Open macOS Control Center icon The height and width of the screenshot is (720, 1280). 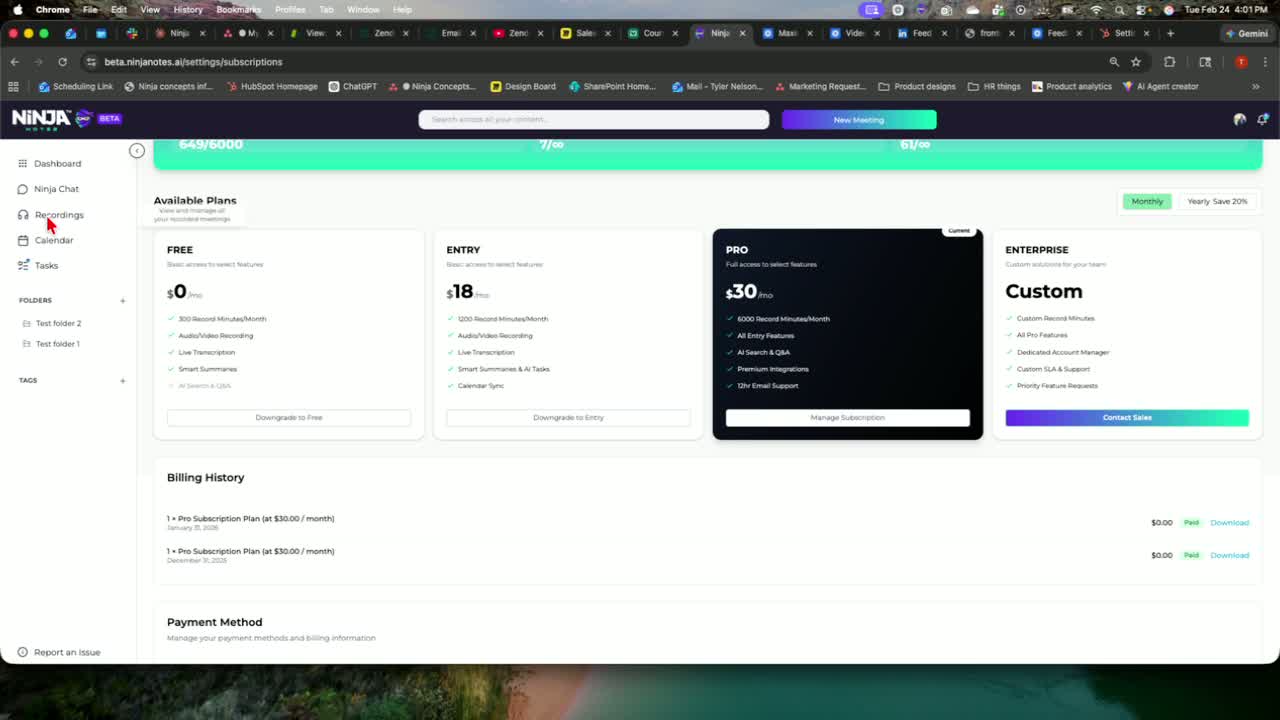[x=1142, y=10]
